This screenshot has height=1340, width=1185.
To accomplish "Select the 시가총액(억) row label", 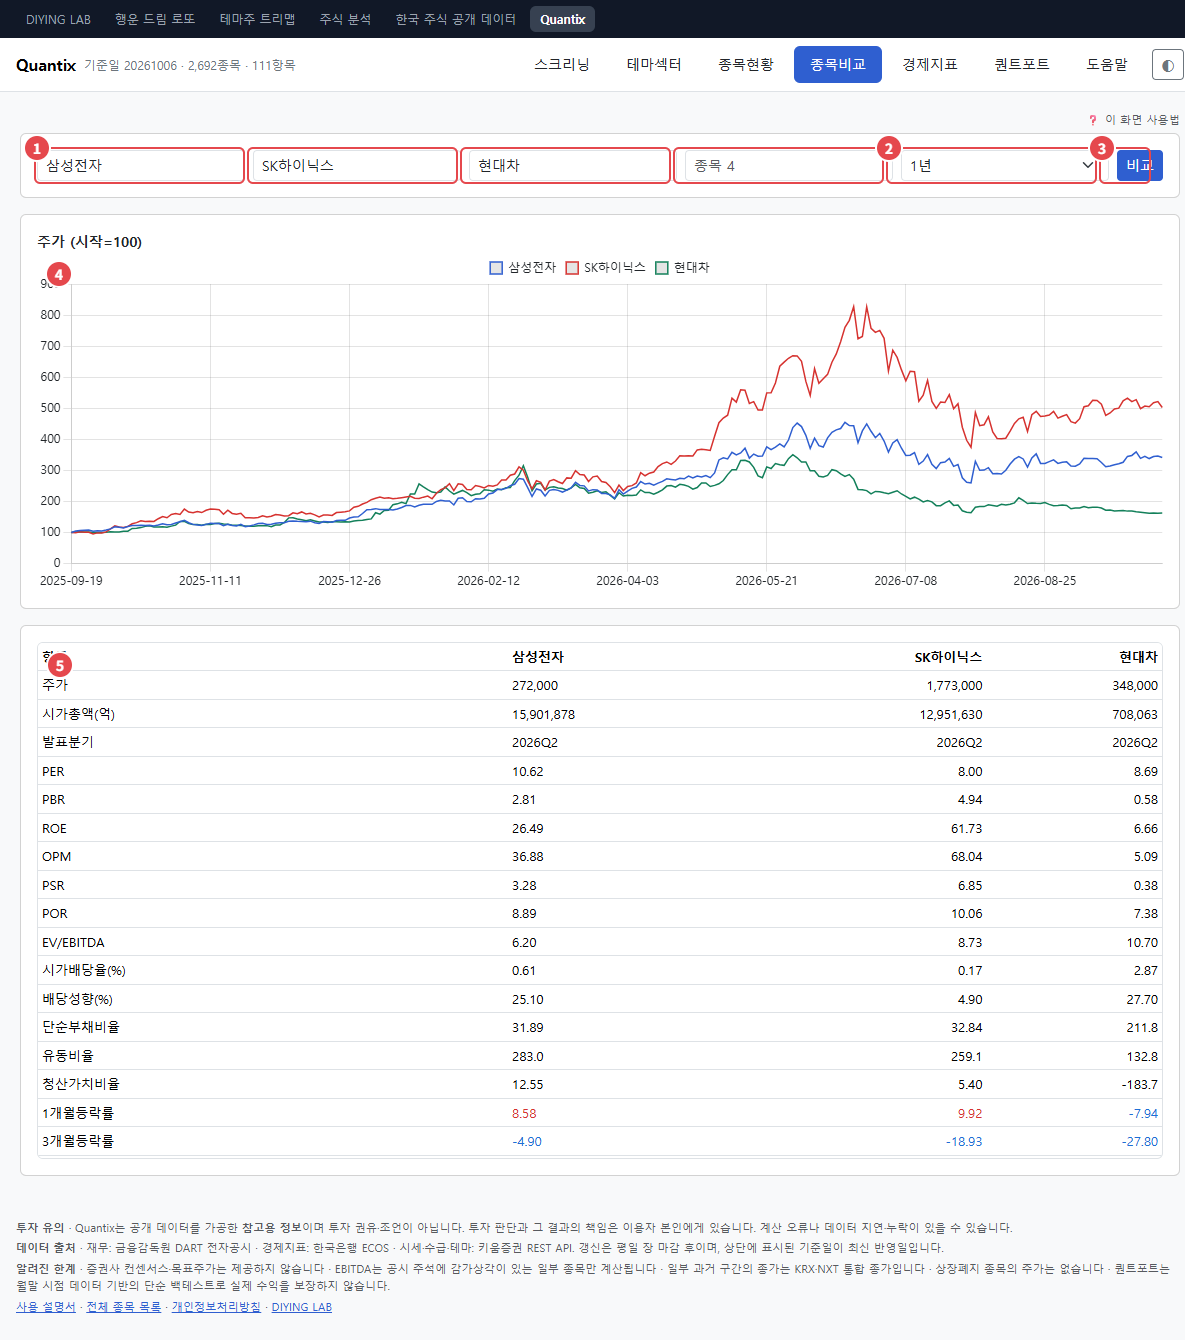I will (79, 714).
